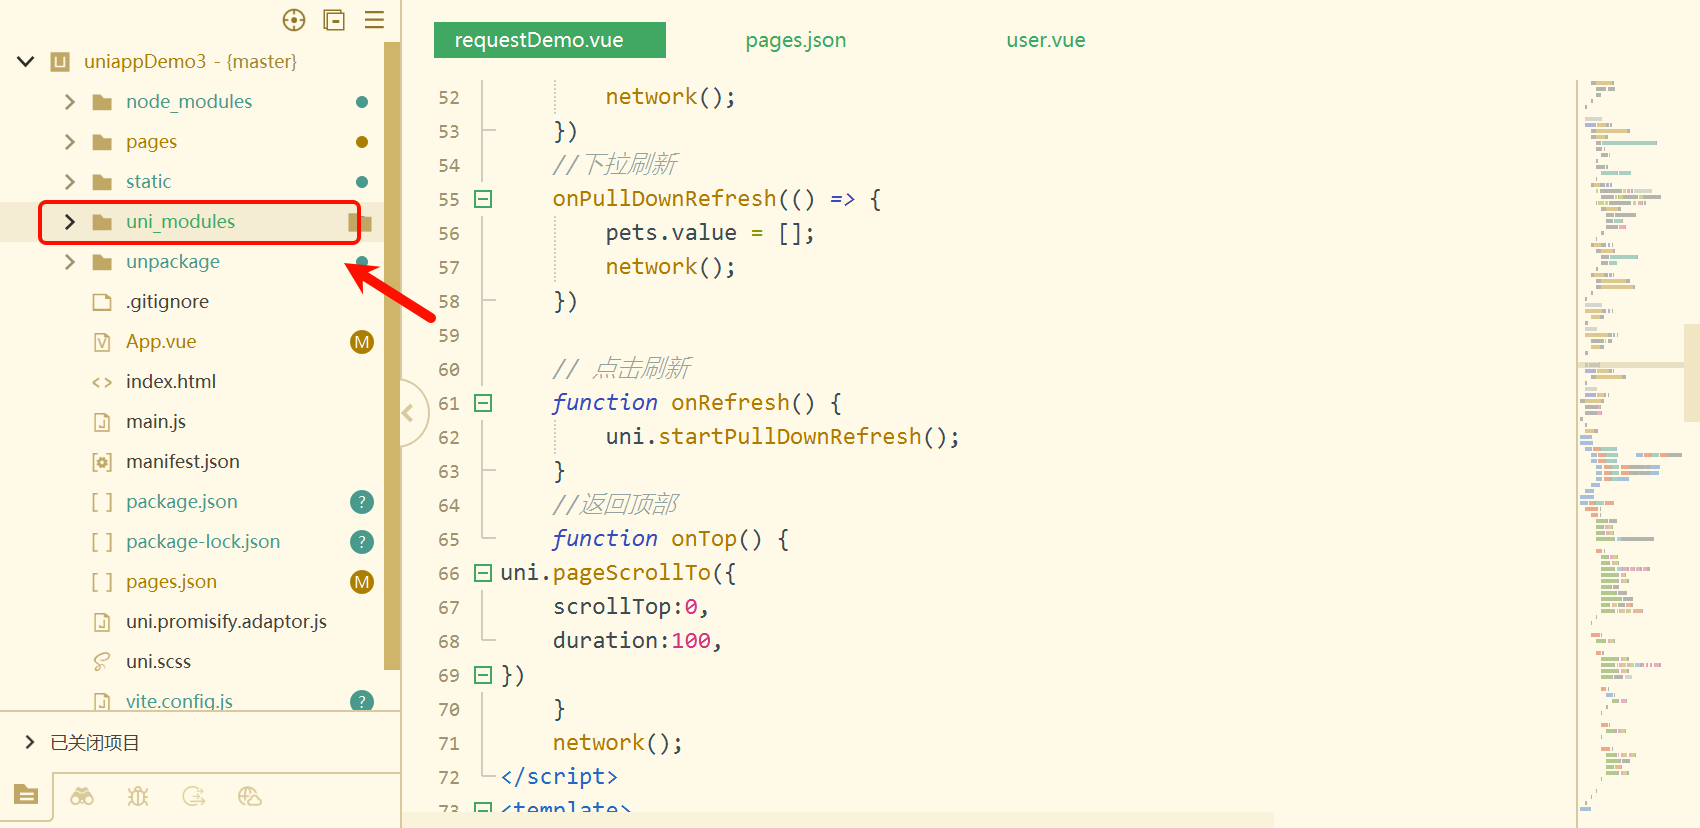Fold the block at line 69

(483, 675)
